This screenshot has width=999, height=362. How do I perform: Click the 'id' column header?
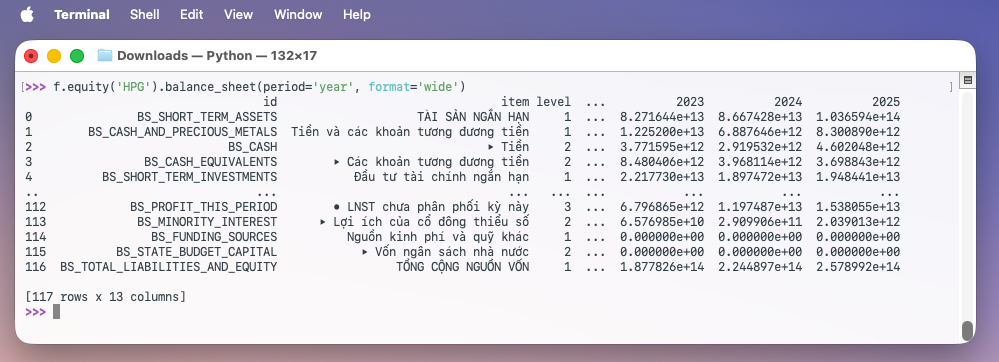pos(270,102)
